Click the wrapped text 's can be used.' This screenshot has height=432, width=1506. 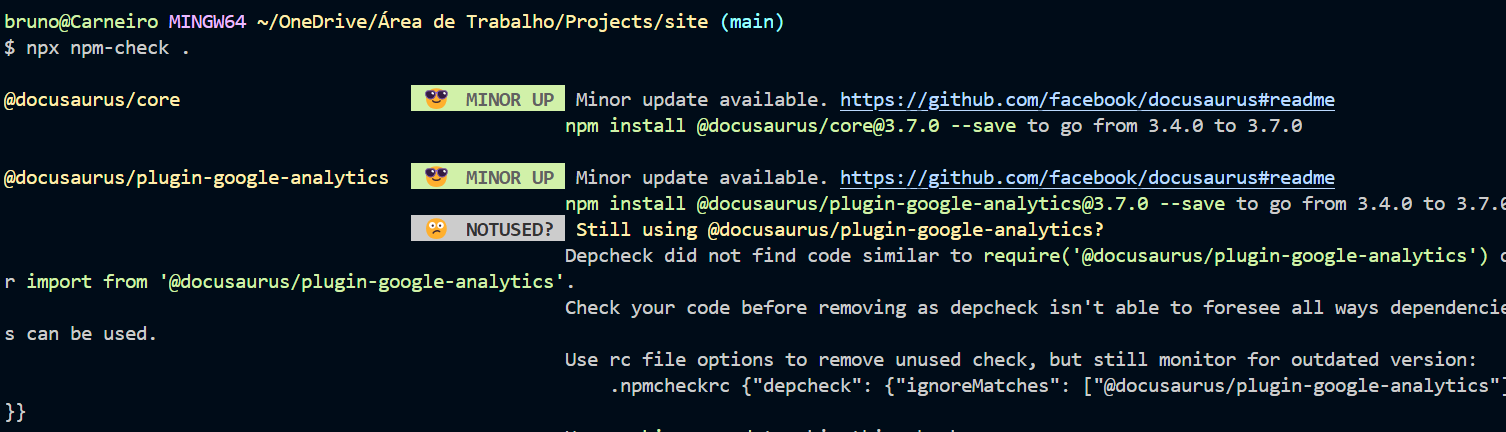(81, 334)
